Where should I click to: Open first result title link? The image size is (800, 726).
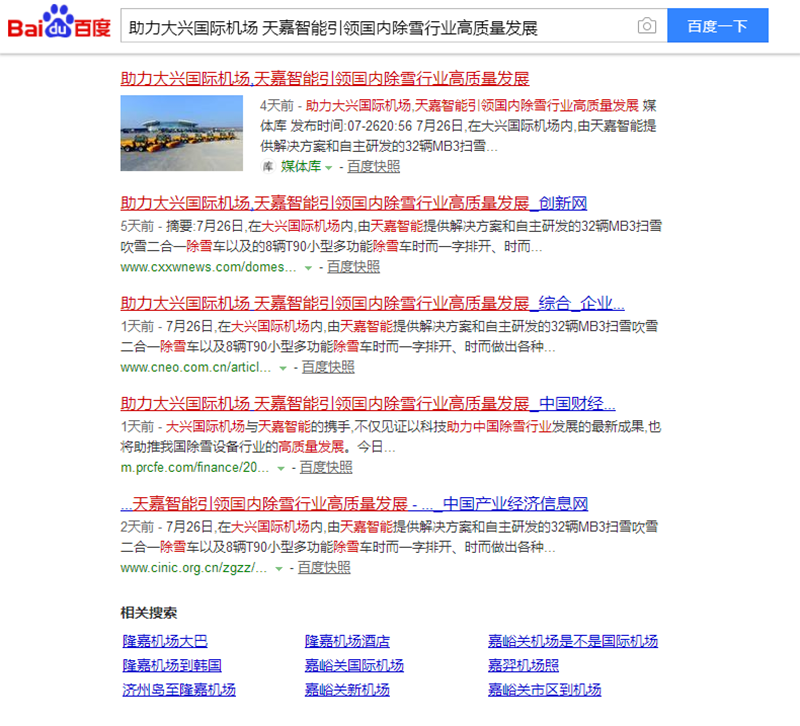click(325, 79)
